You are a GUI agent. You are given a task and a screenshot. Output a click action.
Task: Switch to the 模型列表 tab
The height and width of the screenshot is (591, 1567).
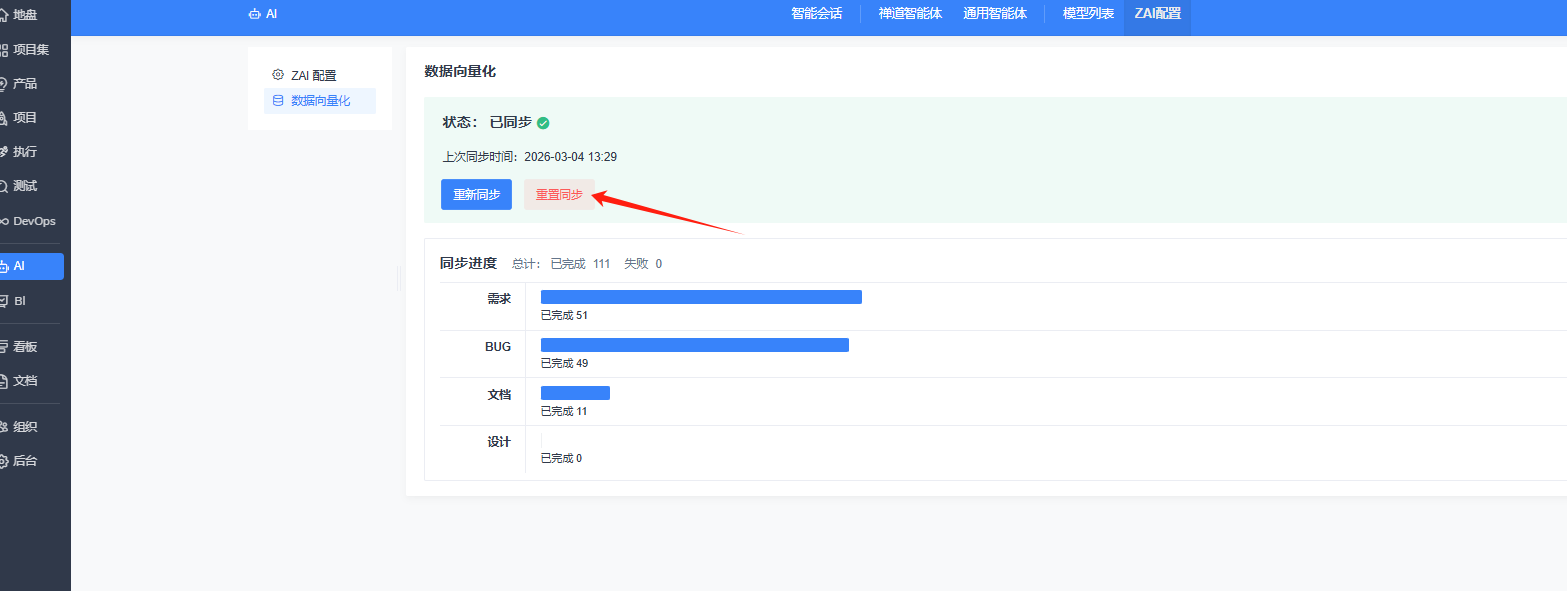pos(1088,14)
